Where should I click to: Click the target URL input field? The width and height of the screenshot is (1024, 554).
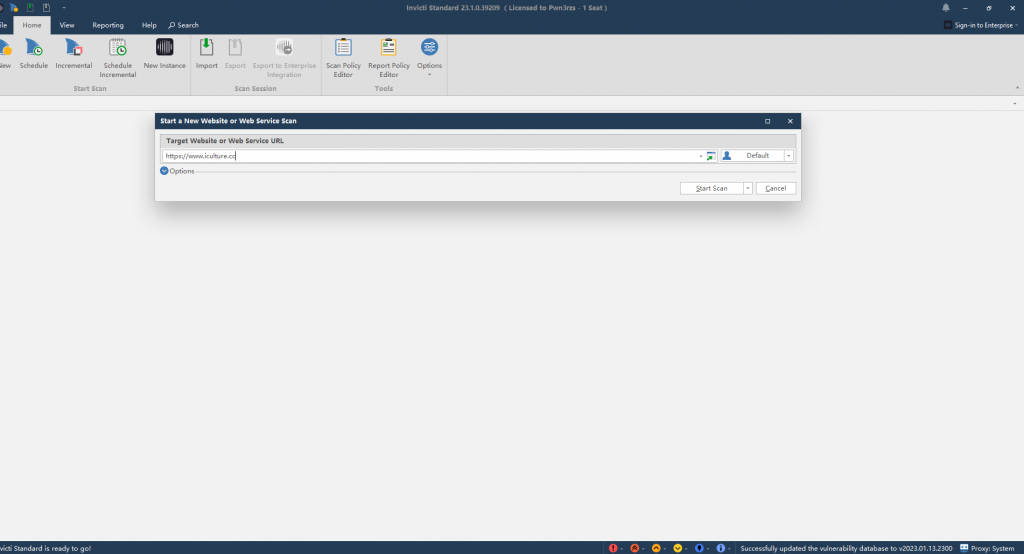tap(430, 156)
